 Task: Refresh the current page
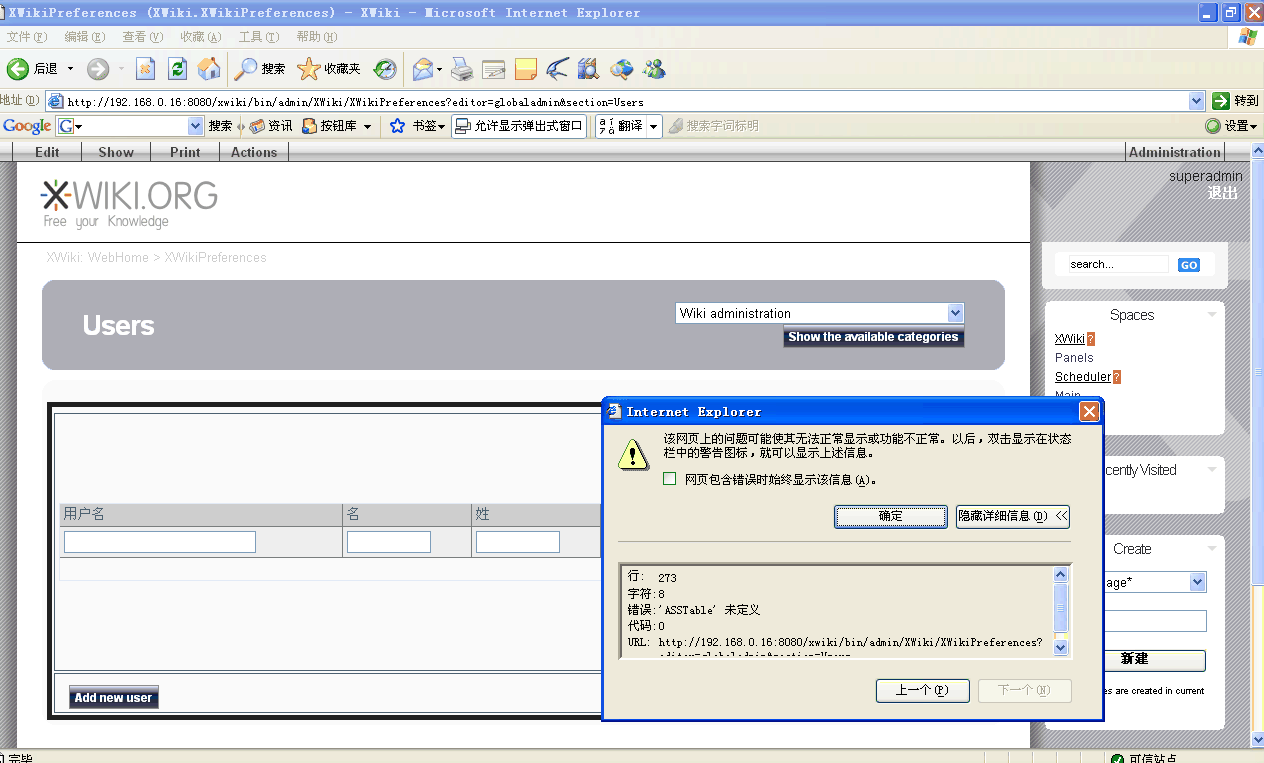(177, 69)
